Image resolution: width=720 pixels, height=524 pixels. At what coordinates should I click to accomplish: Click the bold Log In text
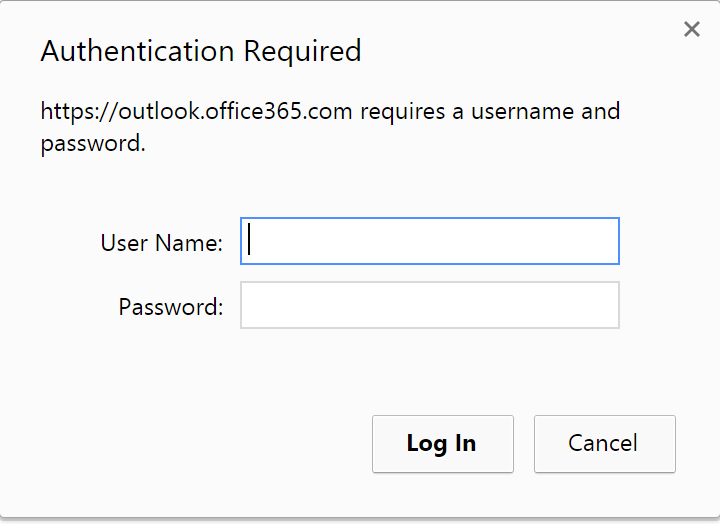point(442,443)
